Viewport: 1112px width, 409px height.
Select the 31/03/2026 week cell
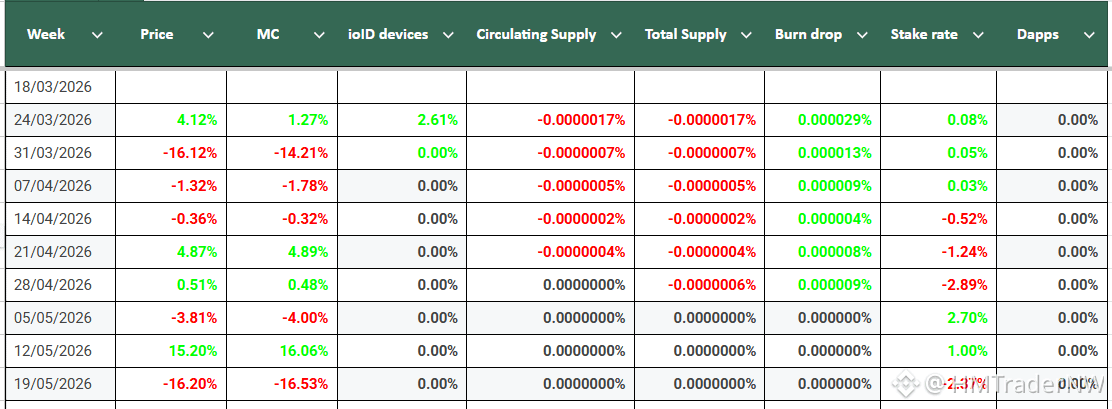click(60, 153)
